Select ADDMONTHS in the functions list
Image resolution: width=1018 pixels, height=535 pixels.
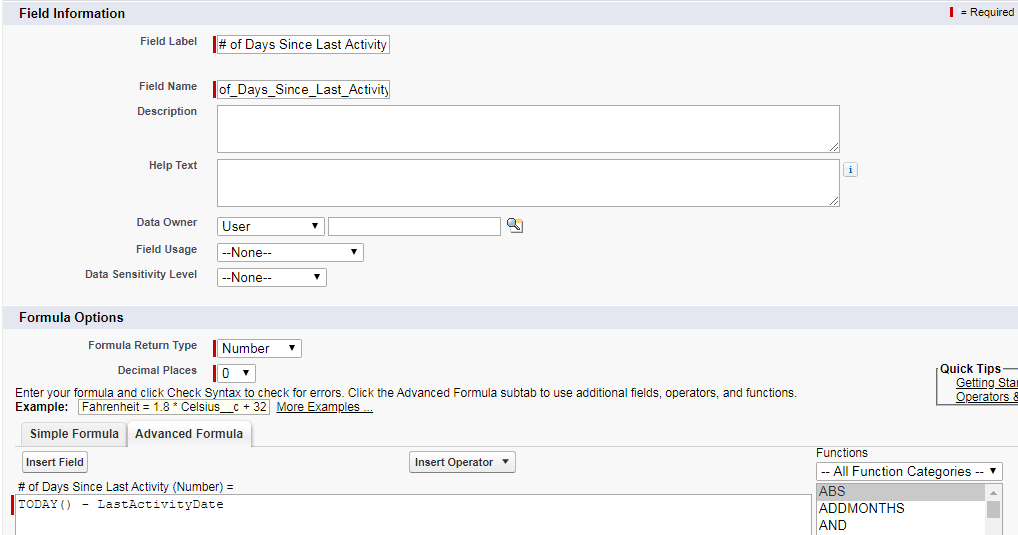tap(900, 508)
